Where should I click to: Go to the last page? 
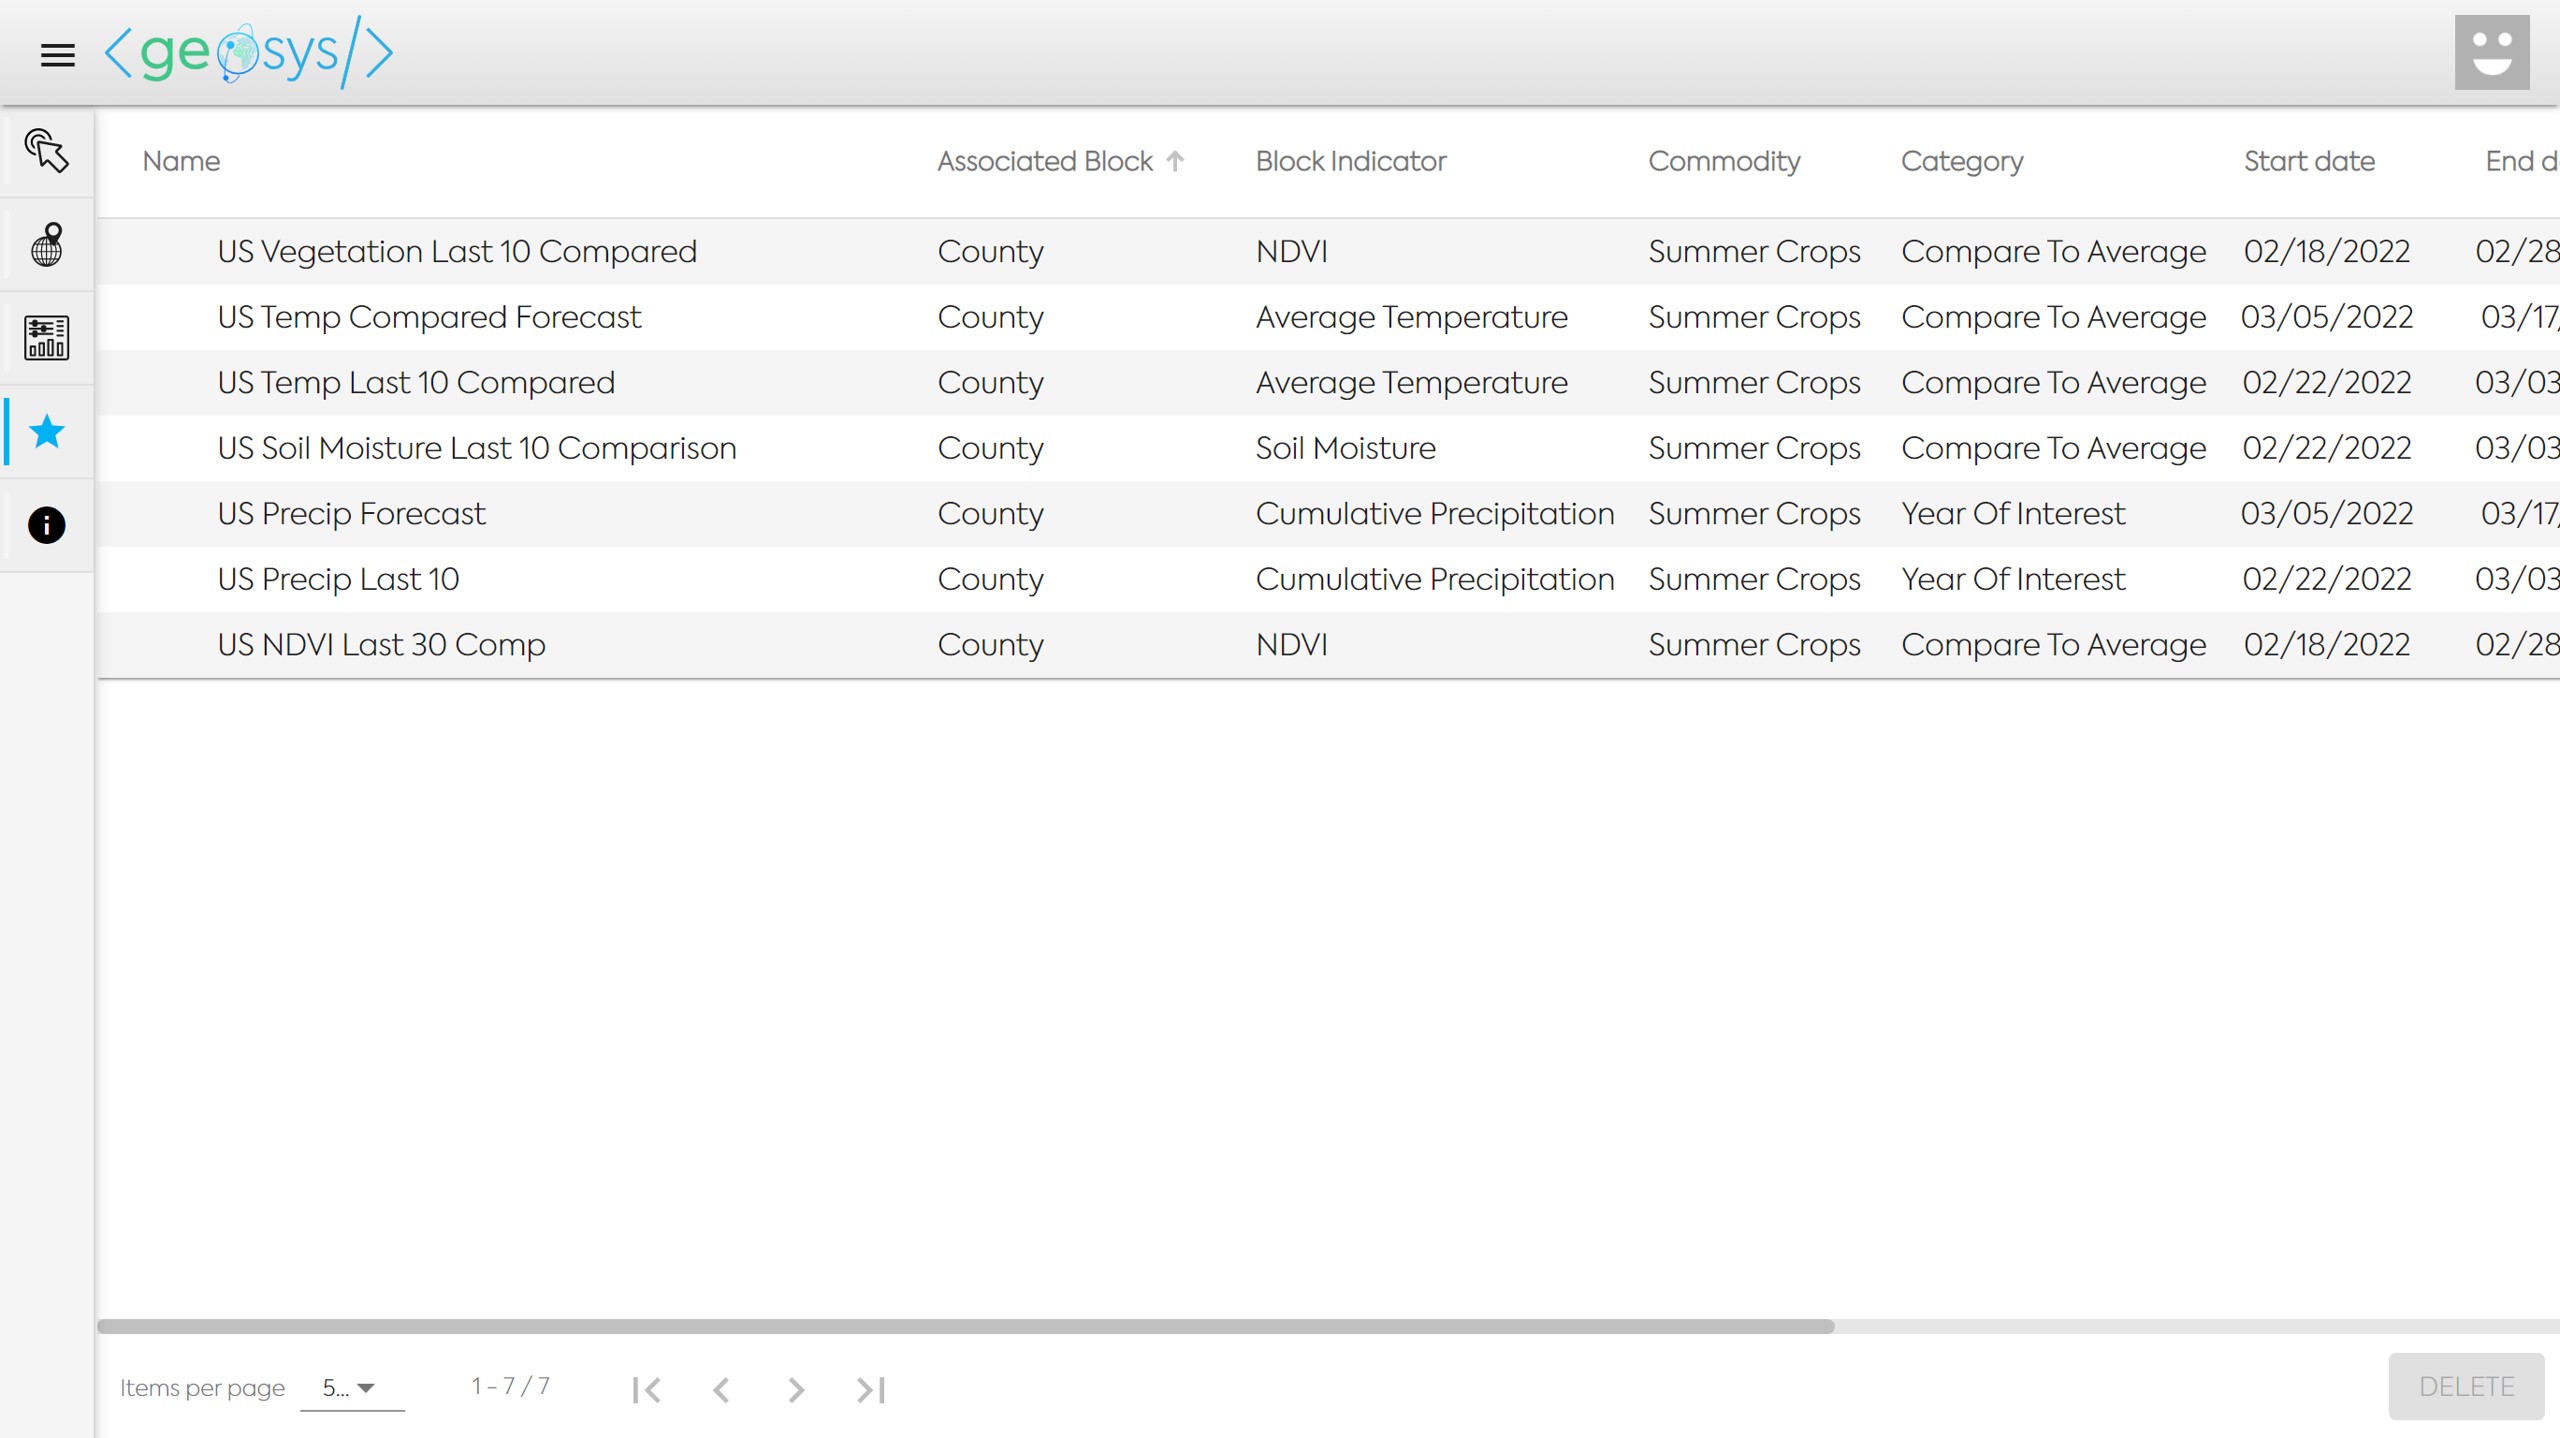coord(870,1389)
